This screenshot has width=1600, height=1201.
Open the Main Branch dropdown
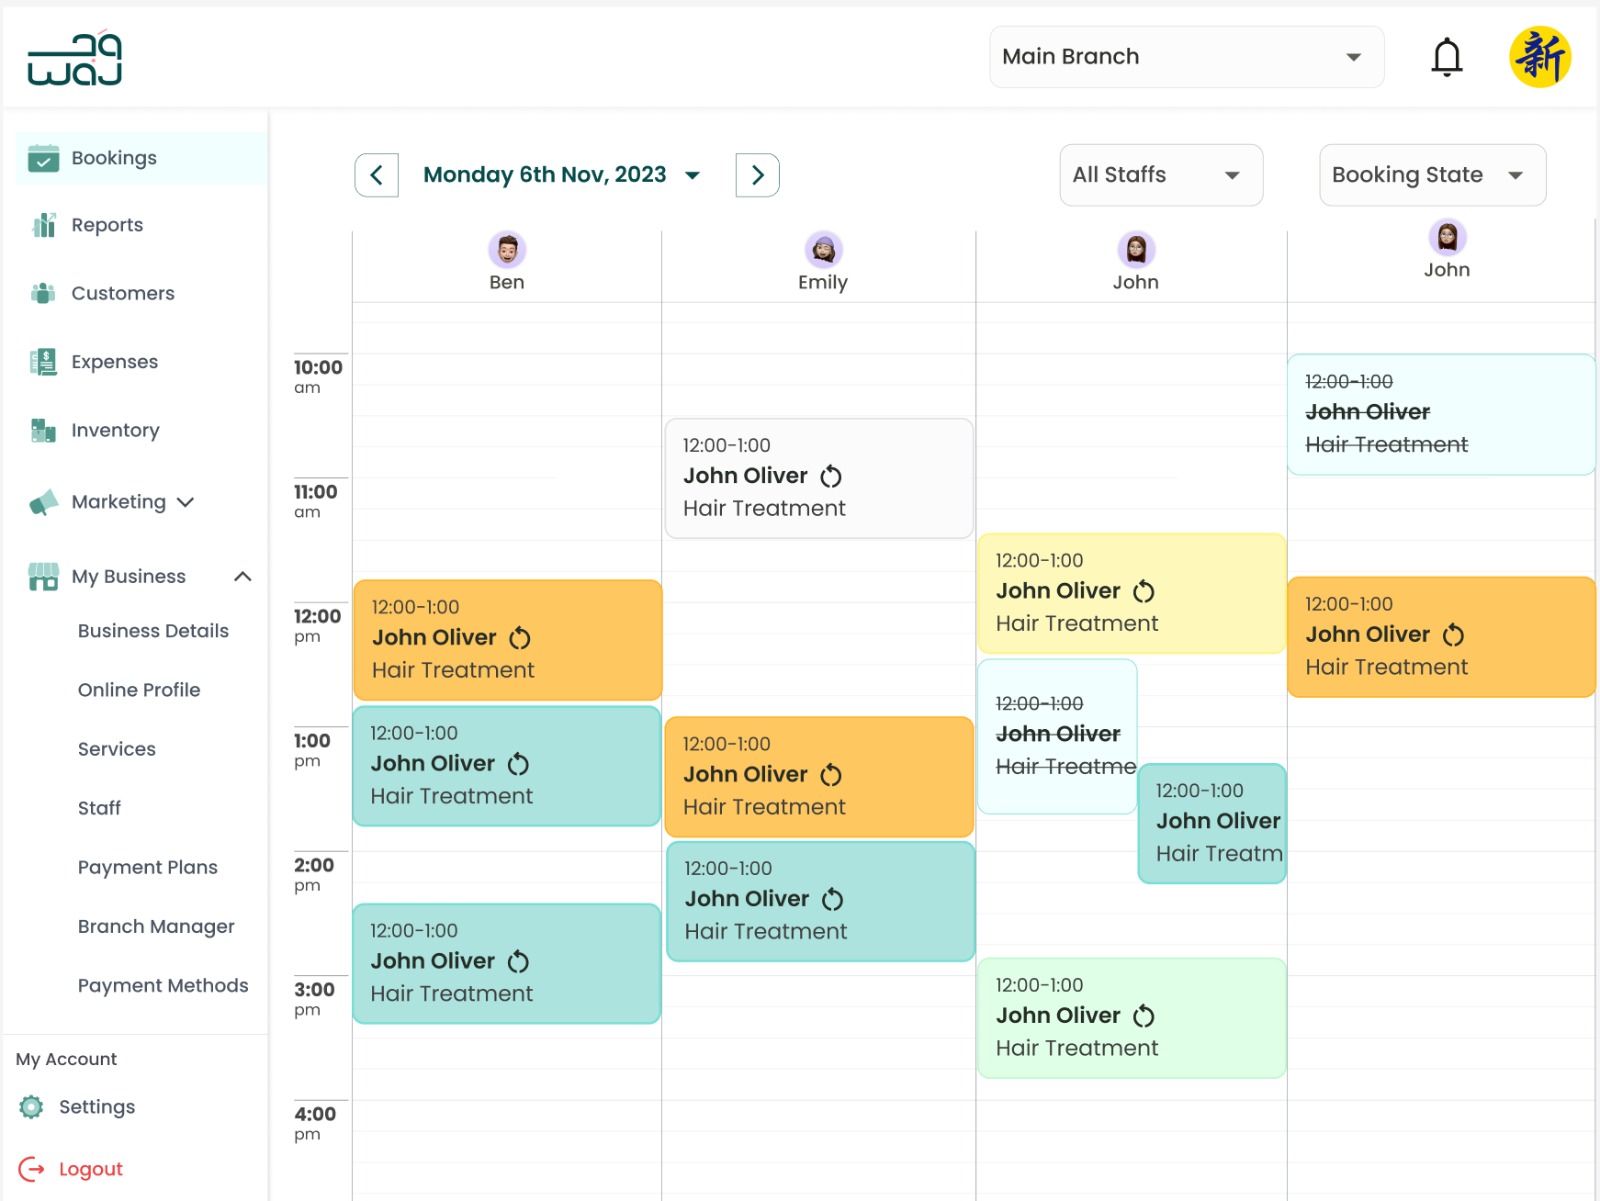coord(1186,57)
